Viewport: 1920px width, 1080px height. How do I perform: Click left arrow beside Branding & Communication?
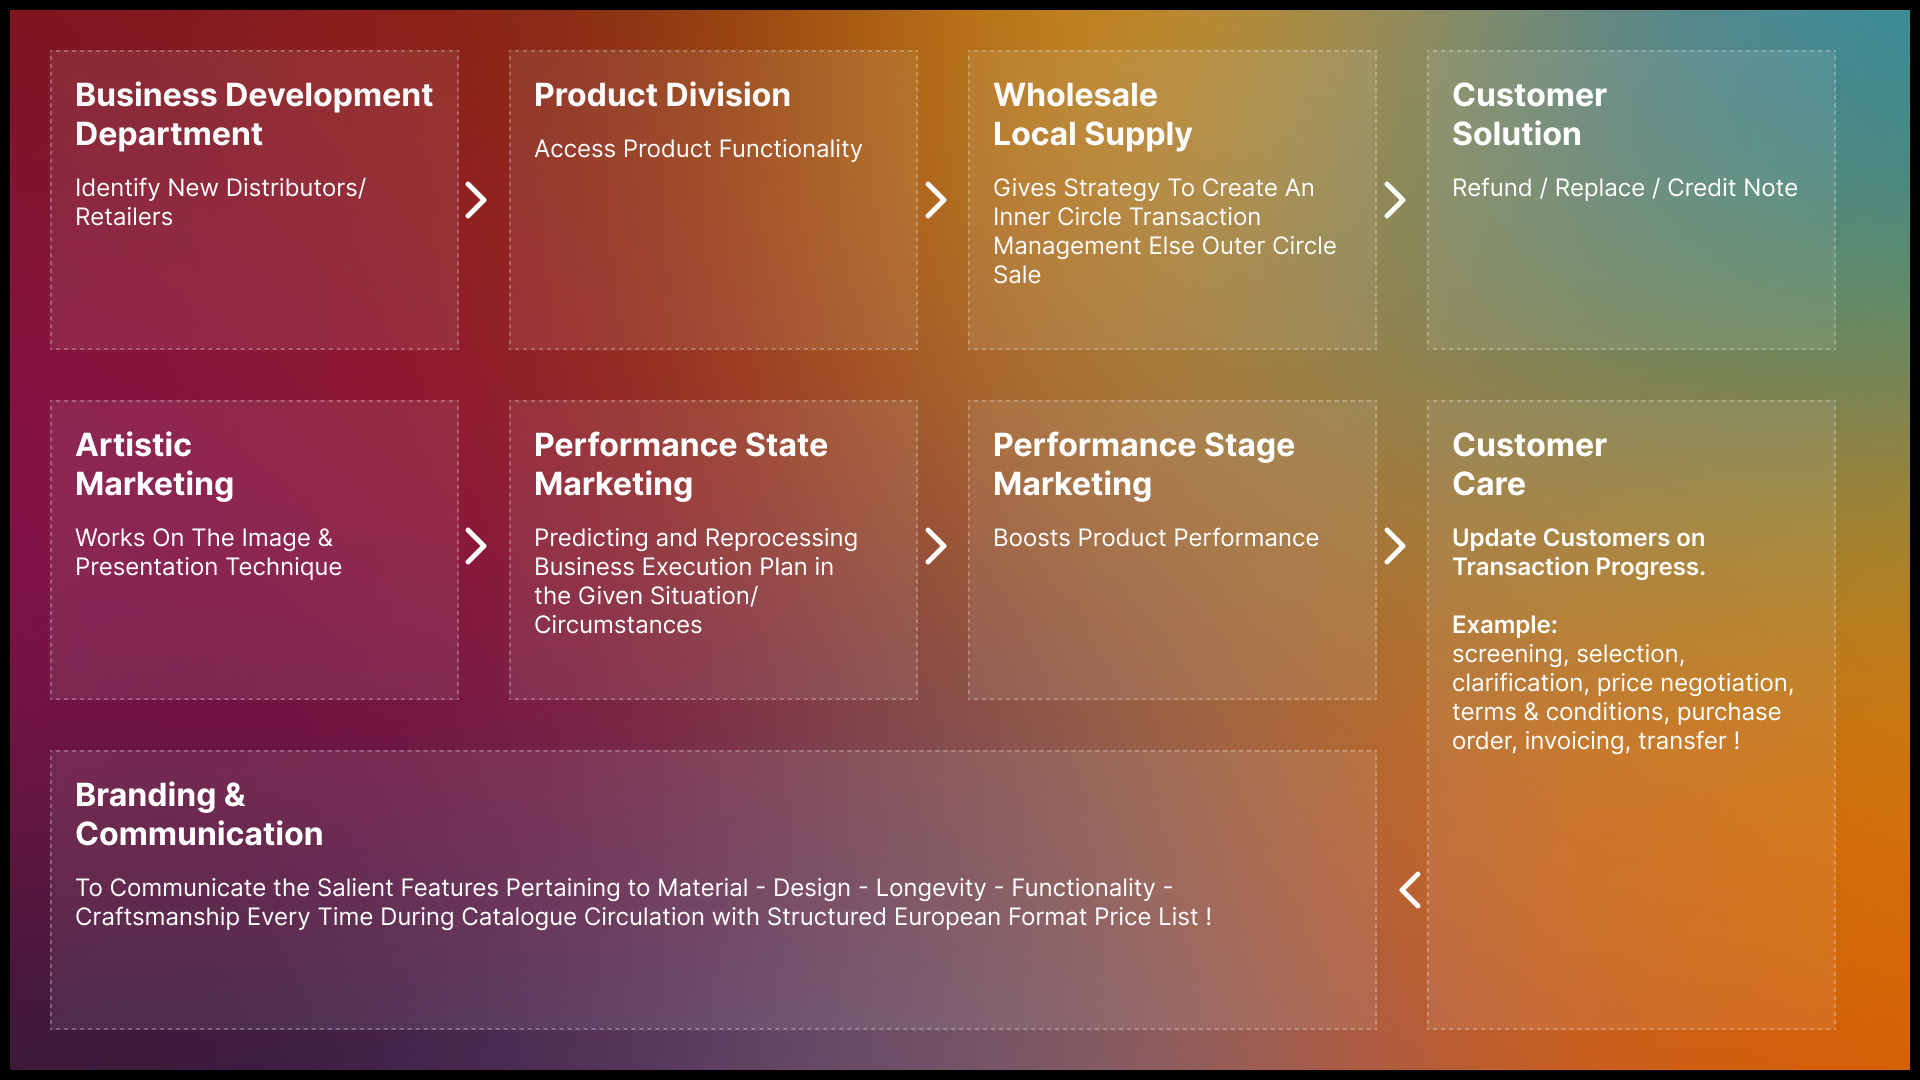point(1410,889)
